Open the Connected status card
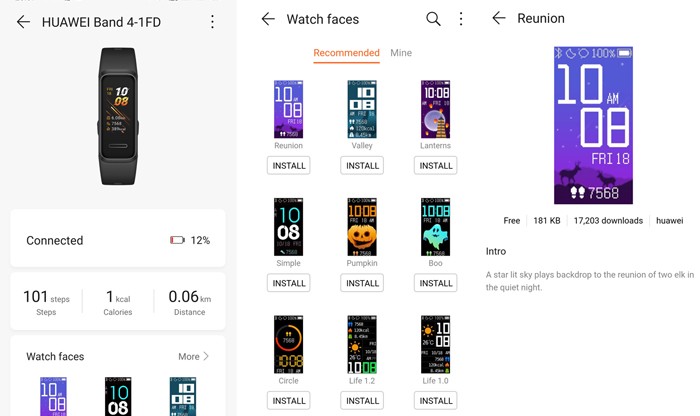Screen dimensions: 700x416 pyautogui.click(x=118, y=238)
